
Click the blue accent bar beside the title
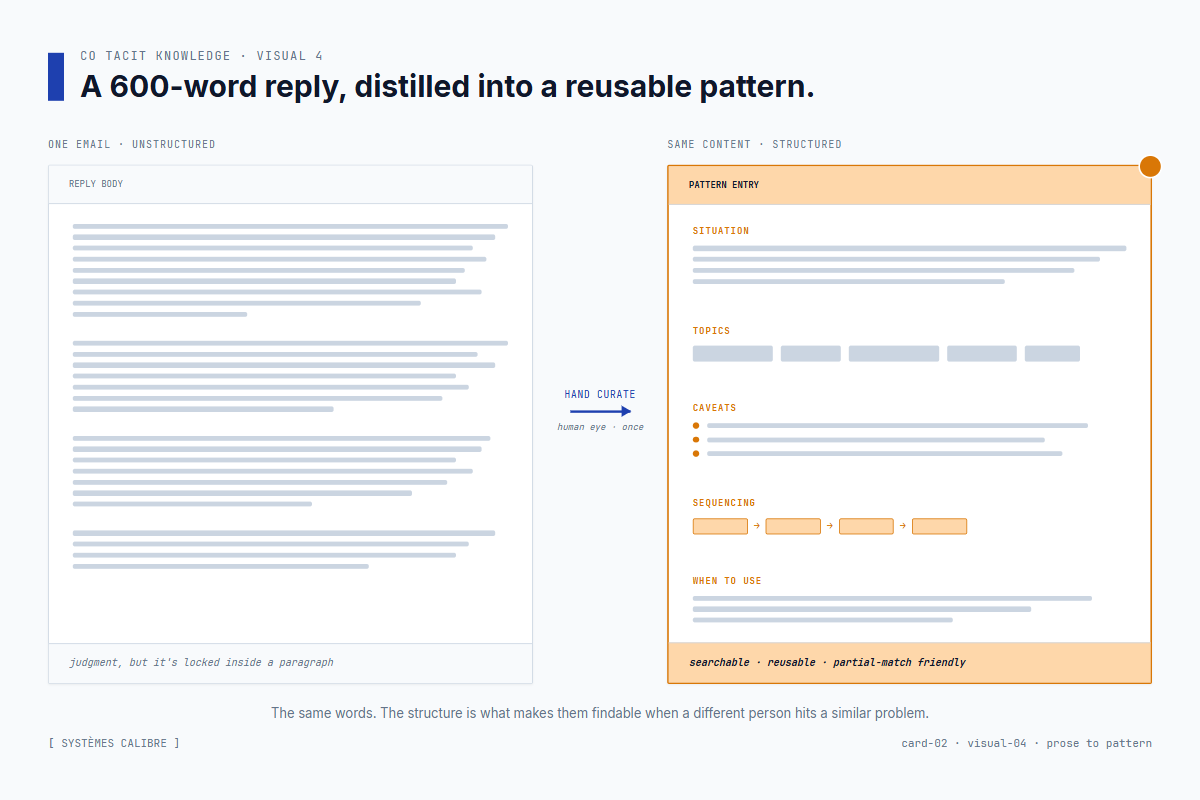tap(56, 77)
